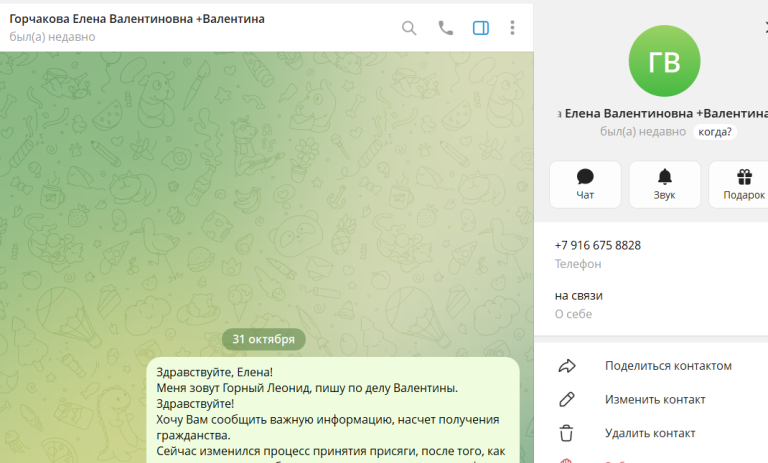Open Чат from the profile panel
This screenshot has height=463, width=768.
tap(585, 185)
